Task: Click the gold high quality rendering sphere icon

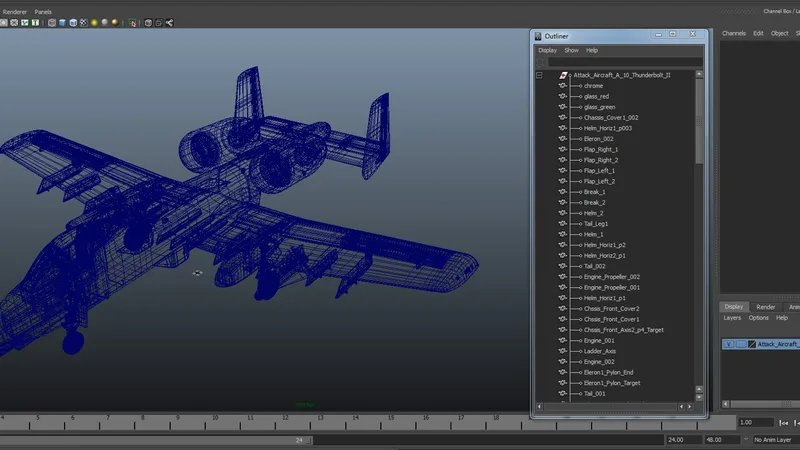Action: (115, 22)
